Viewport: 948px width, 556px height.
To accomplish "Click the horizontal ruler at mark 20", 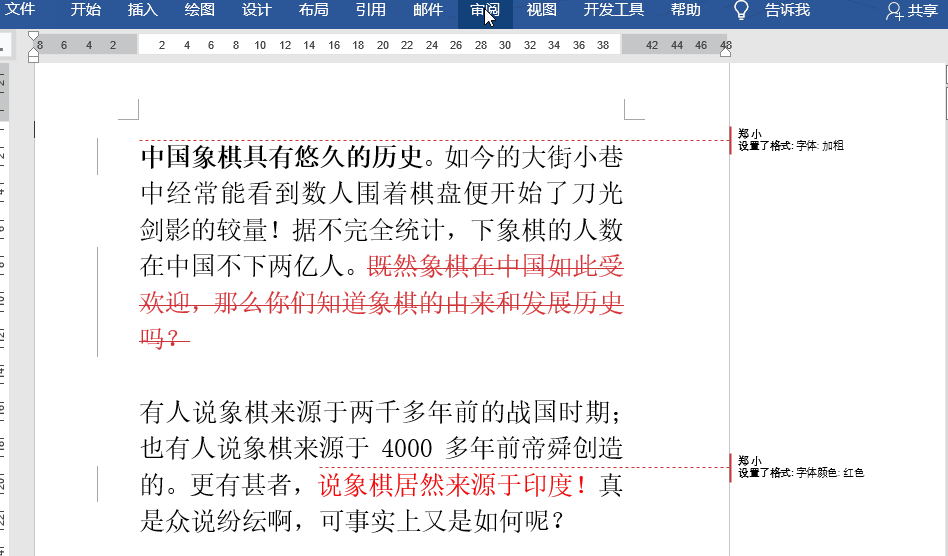I will click(382, 46).
